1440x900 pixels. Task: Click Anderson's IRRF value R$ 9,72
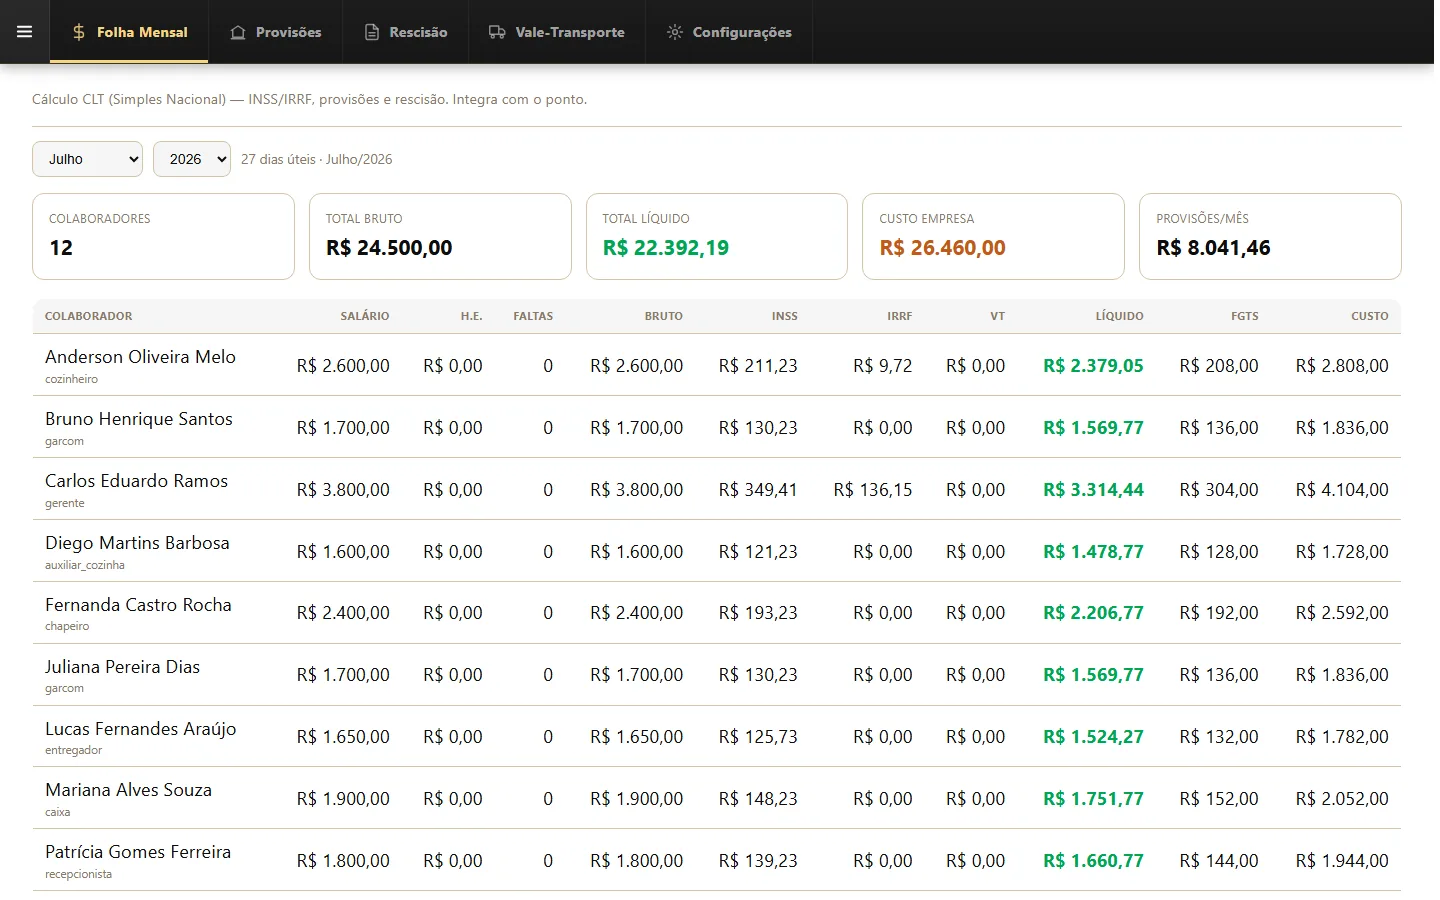882,366
